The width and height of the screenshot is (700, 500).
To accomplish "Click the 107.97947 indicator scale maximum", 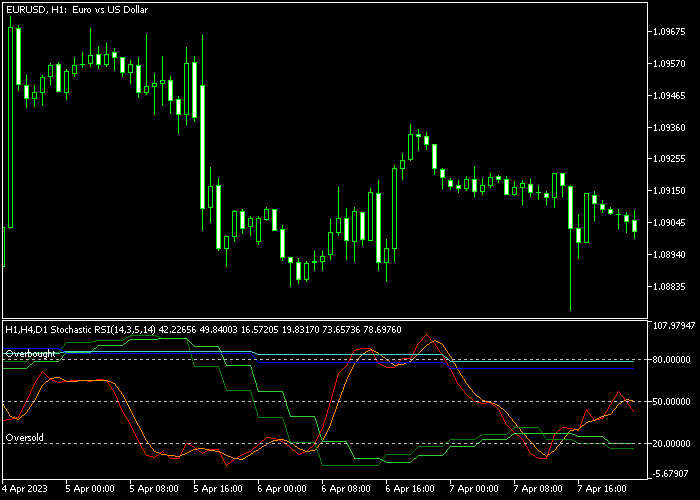I will pyautogui.click(x=674, y=325).
